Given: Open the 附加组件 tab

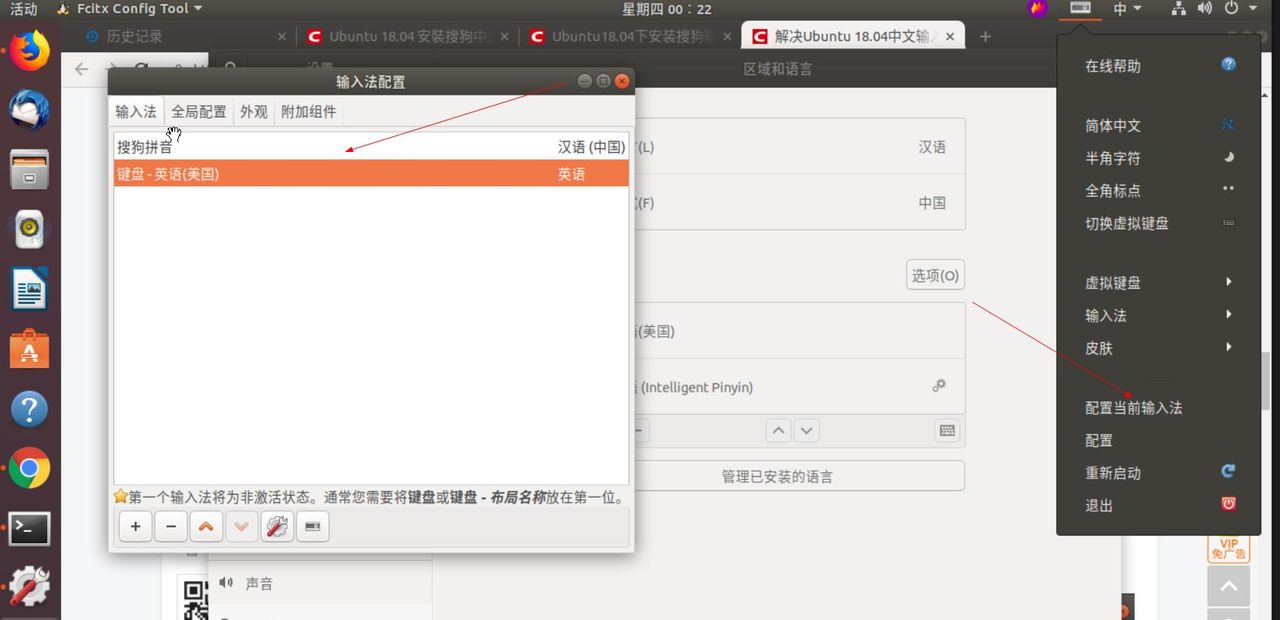Looking at the screenshot, I should coord(307,111).
